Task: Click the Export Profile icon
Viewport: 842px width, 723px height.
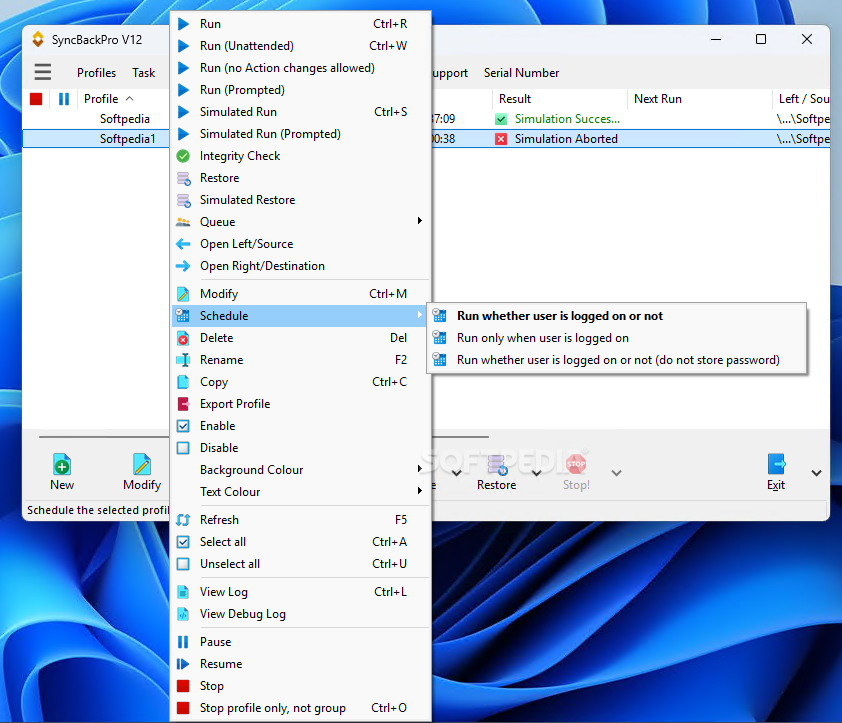Action: 183,404
